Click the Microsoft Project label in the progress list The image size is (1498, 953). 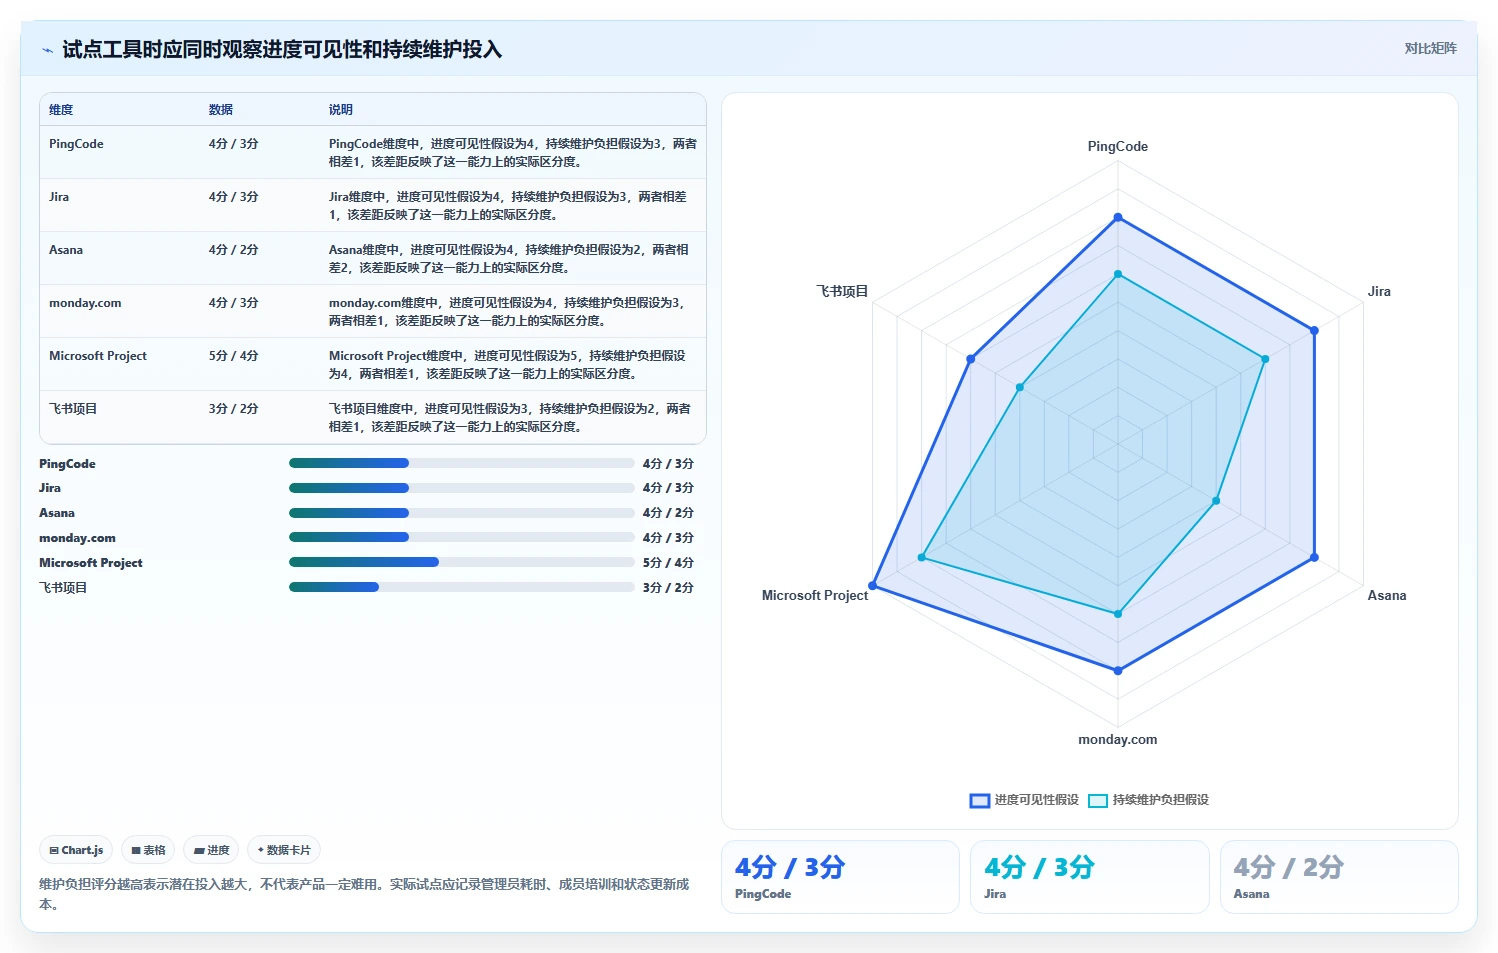[91, 563]
